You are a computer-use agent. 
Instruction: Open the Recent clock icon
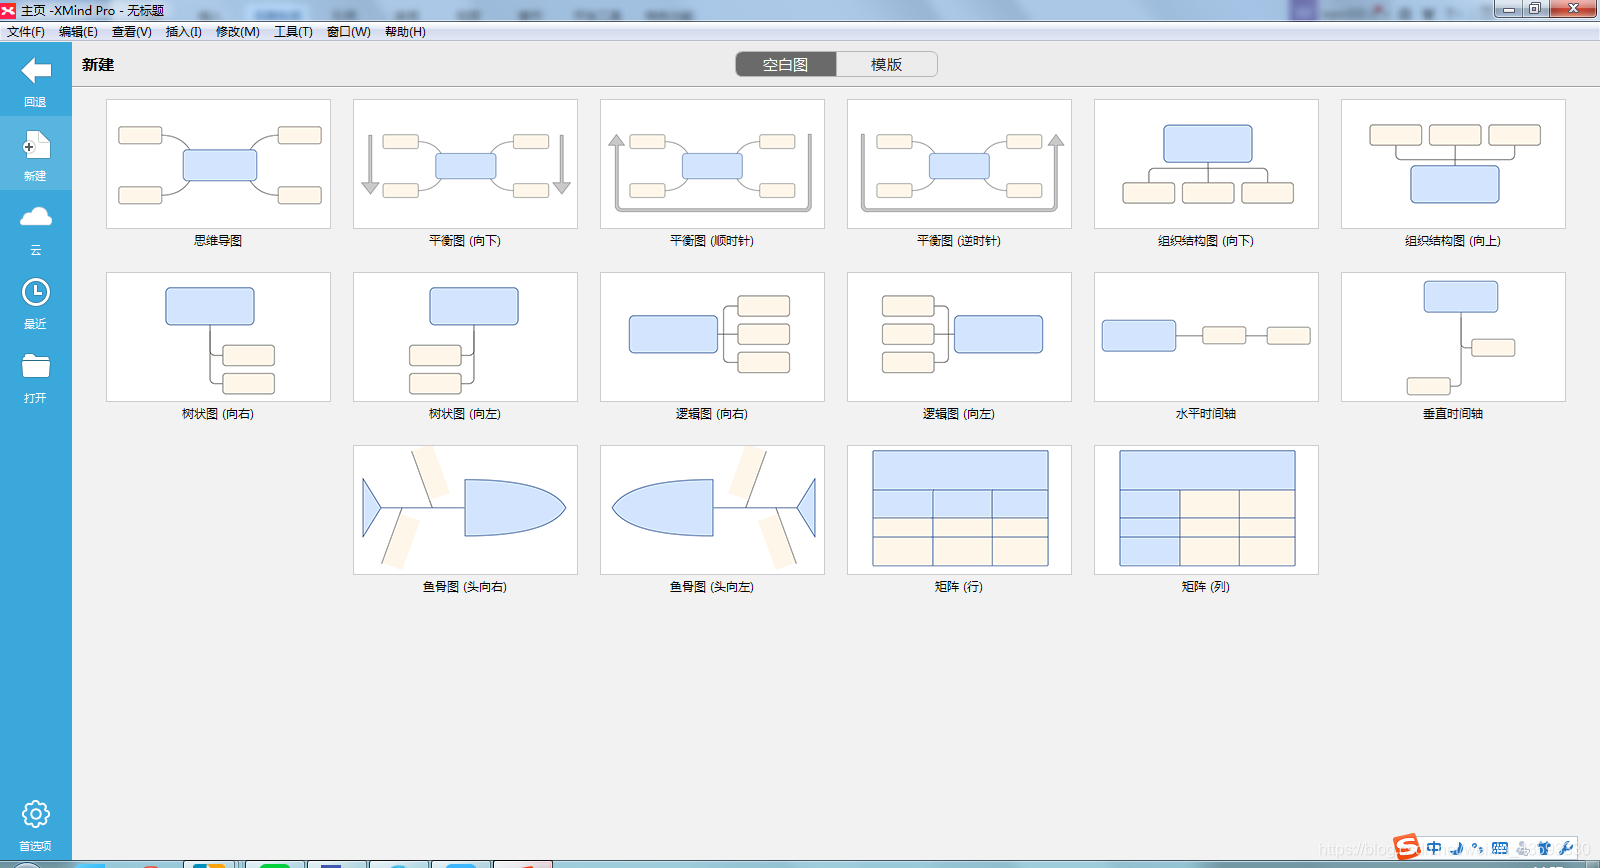[36, 292]
